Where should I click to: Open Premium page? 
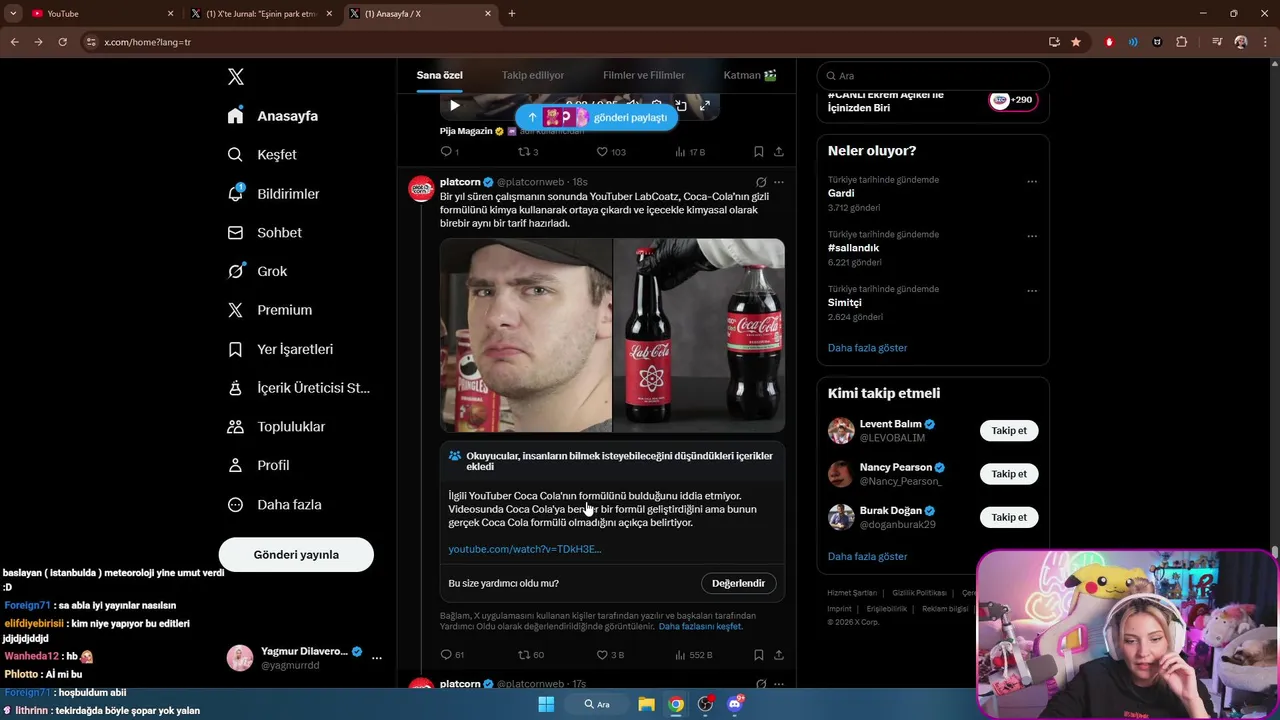[x=269, y=310]
